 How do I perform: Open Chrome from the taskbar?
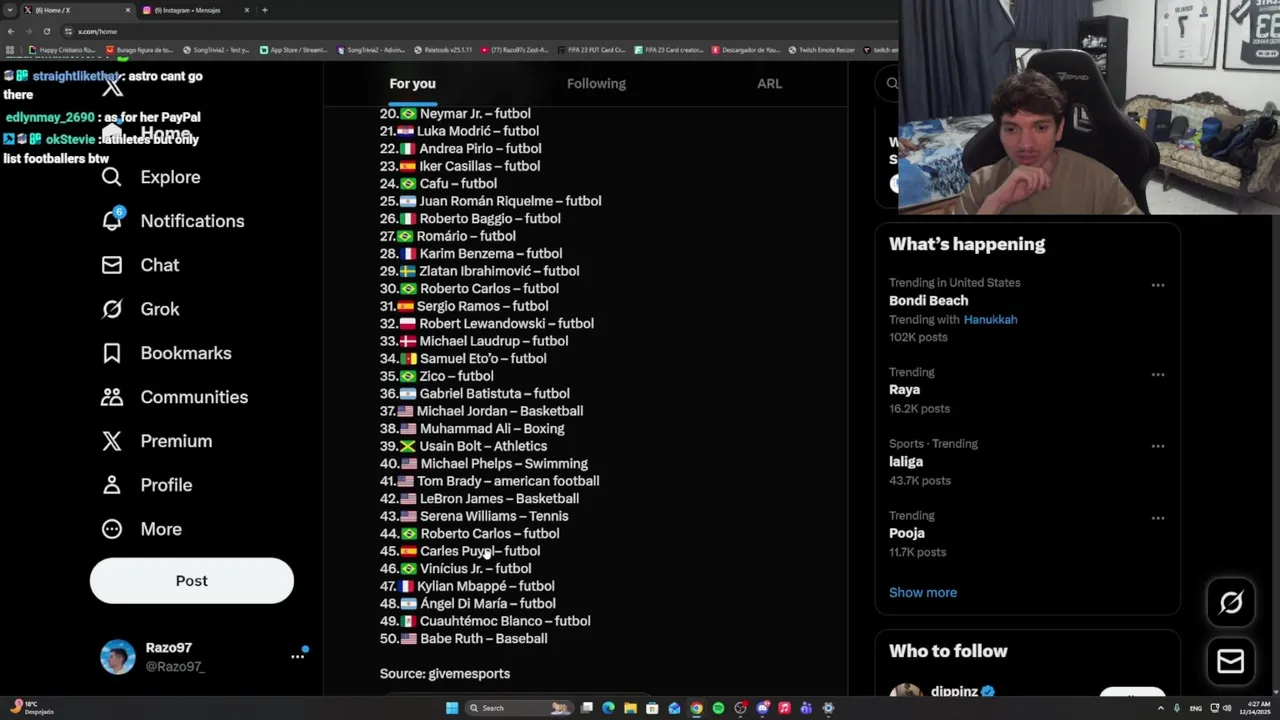point(696,708)
